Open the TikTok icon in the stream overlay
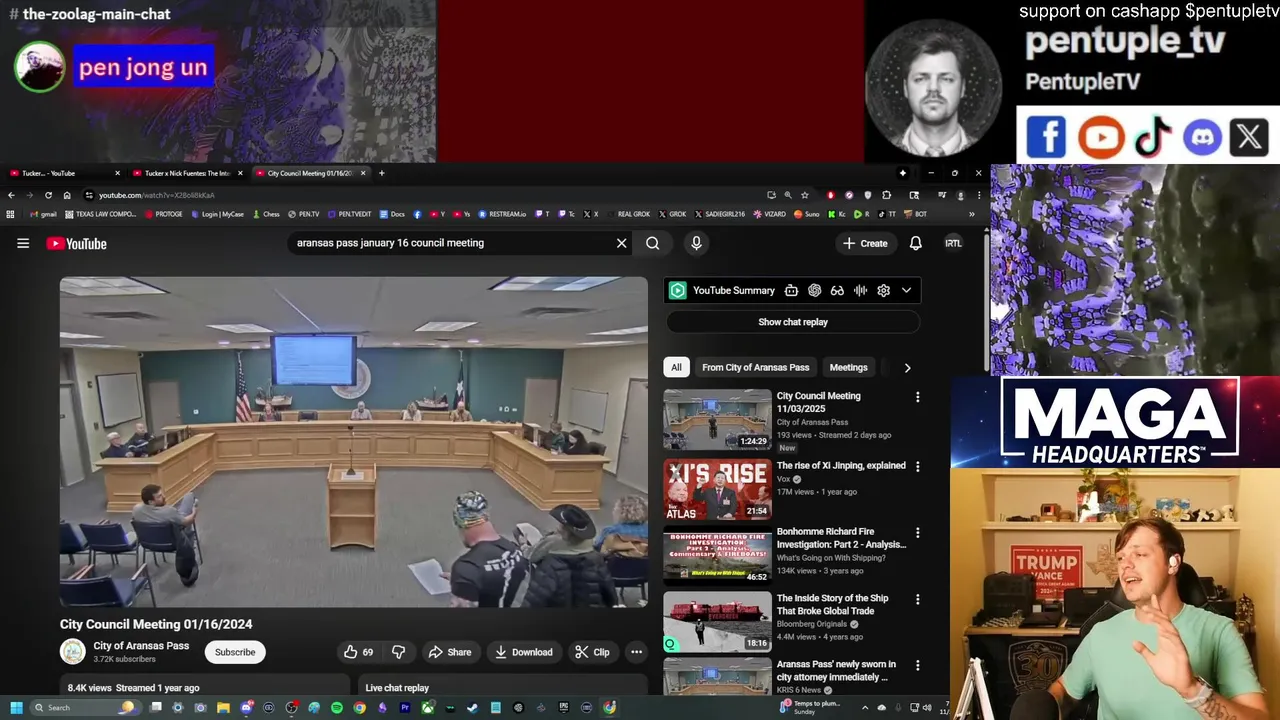The height and width of the screenshot is (720, 1280). click(1152, 137)
